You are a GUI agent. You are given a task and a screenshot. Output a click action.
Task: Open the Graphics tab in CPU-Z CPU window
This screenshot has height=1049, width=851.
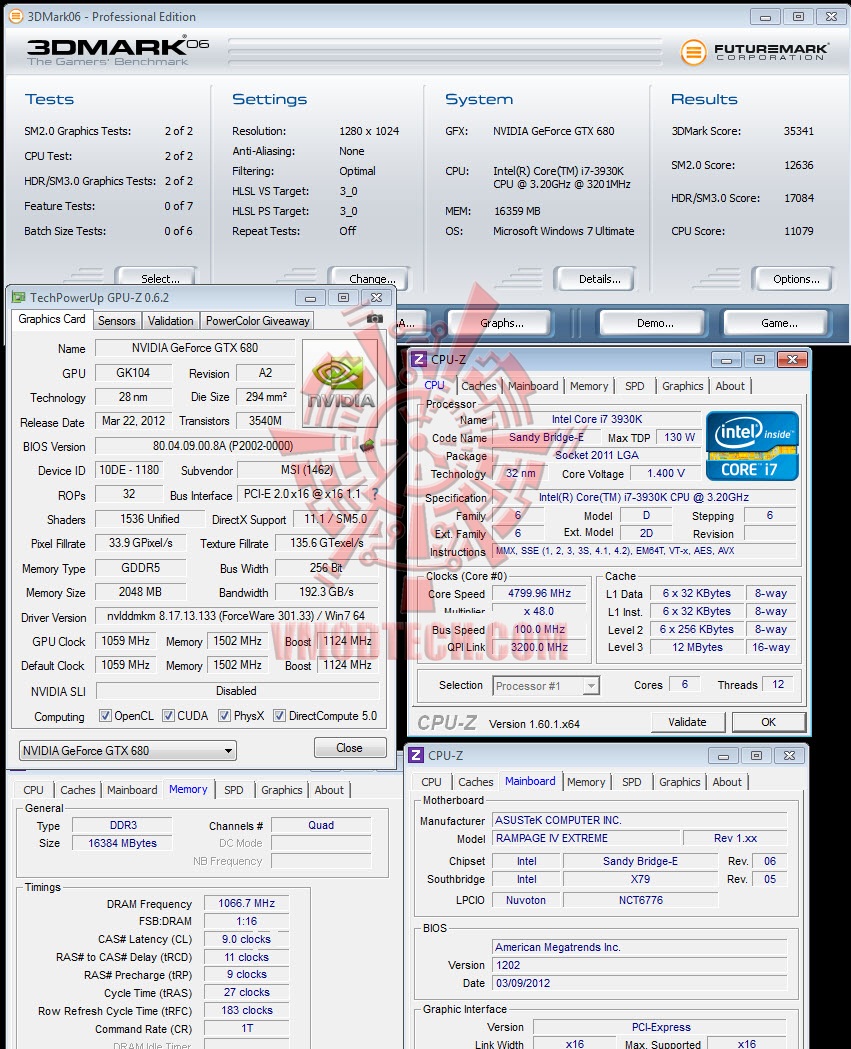pyautogui.click(x=682, y=386)
